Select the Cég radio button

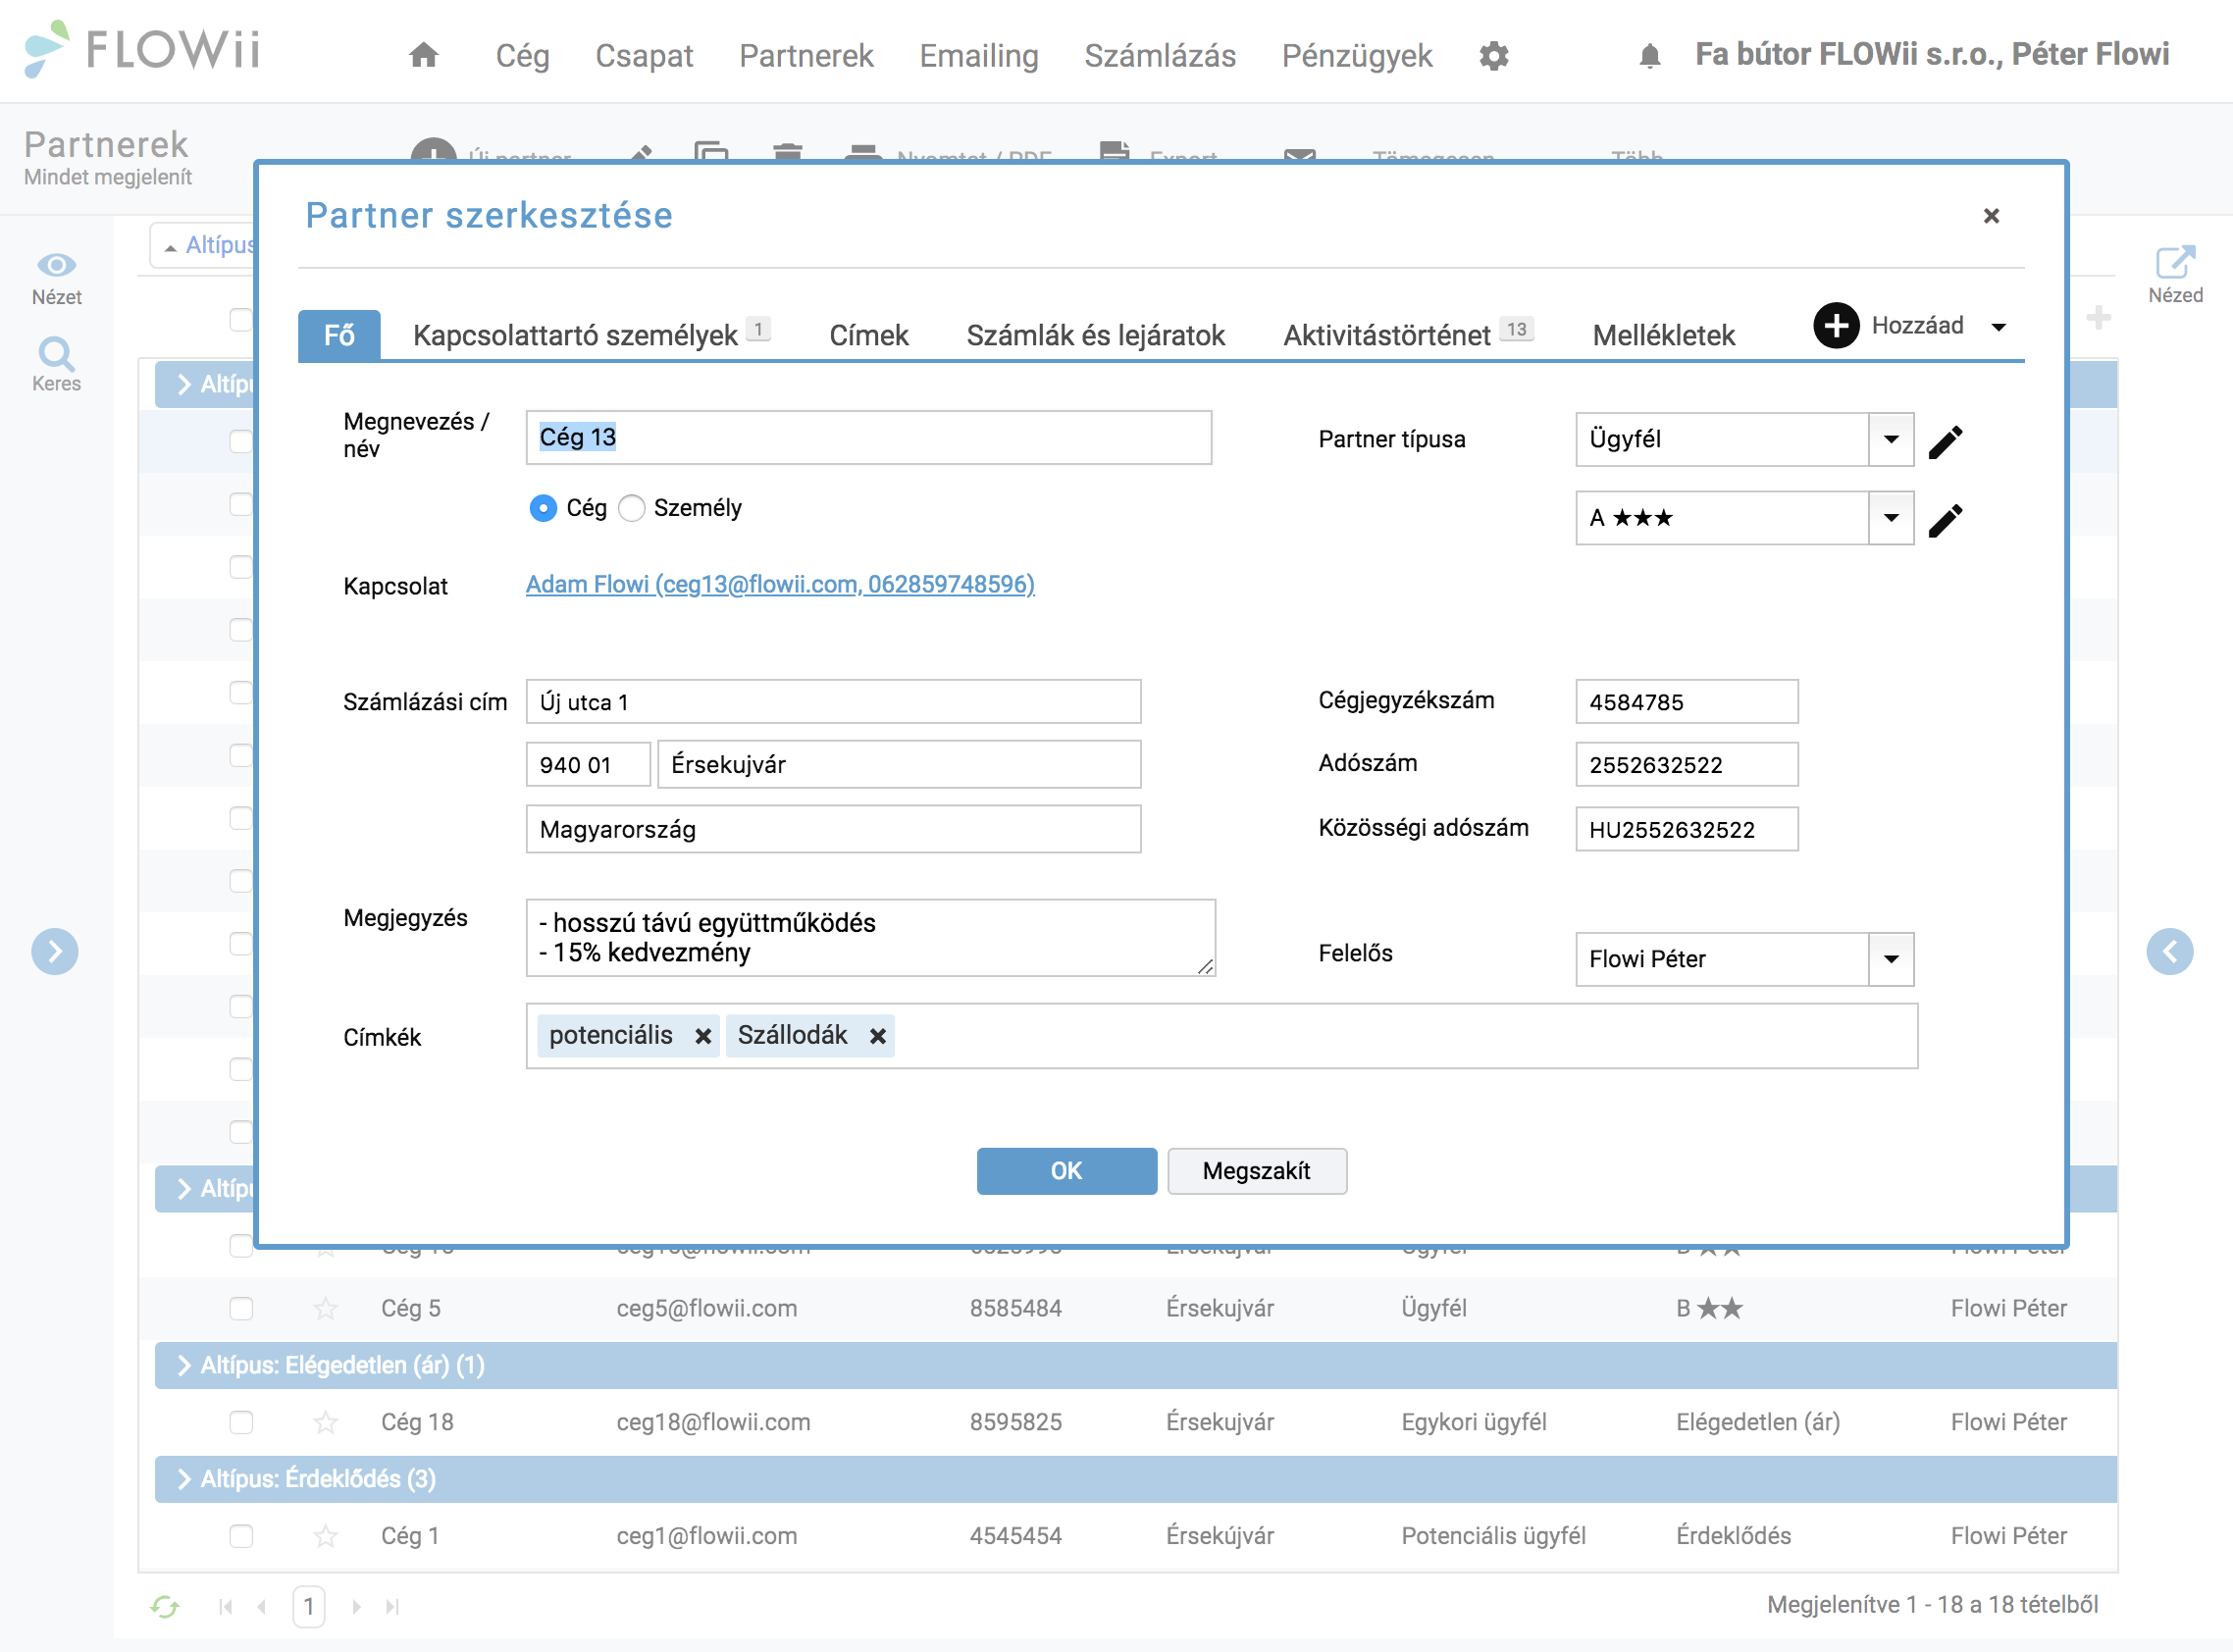point(542,508)
